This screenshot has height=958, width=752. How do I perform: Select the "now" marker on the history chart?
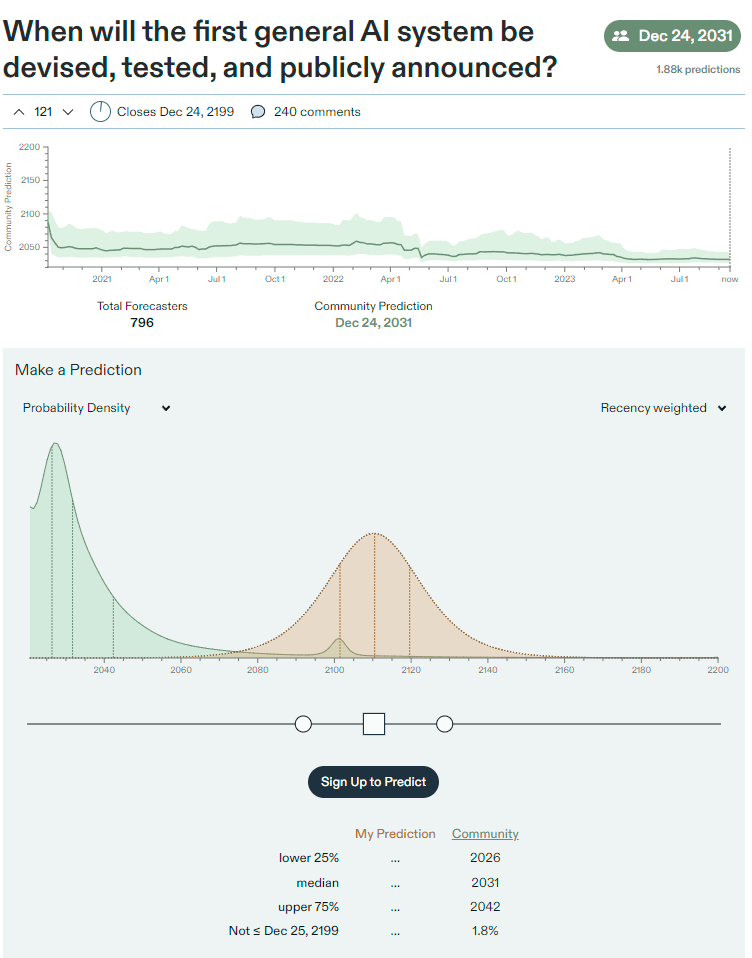[730, 279]
